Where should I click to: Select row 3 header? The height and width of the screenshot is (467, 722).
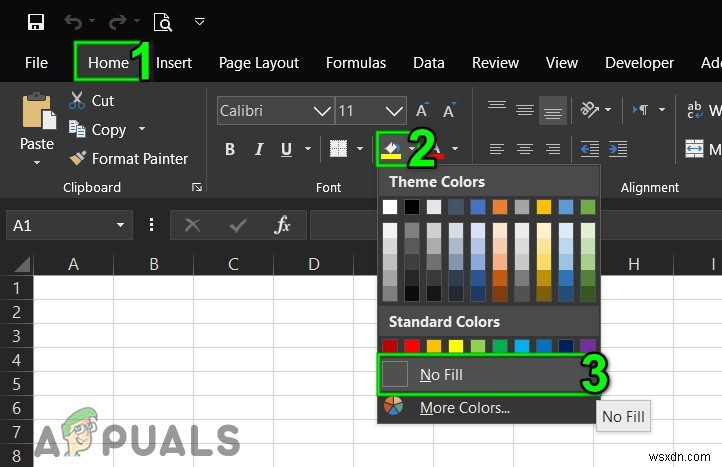(x=17, y=336)
